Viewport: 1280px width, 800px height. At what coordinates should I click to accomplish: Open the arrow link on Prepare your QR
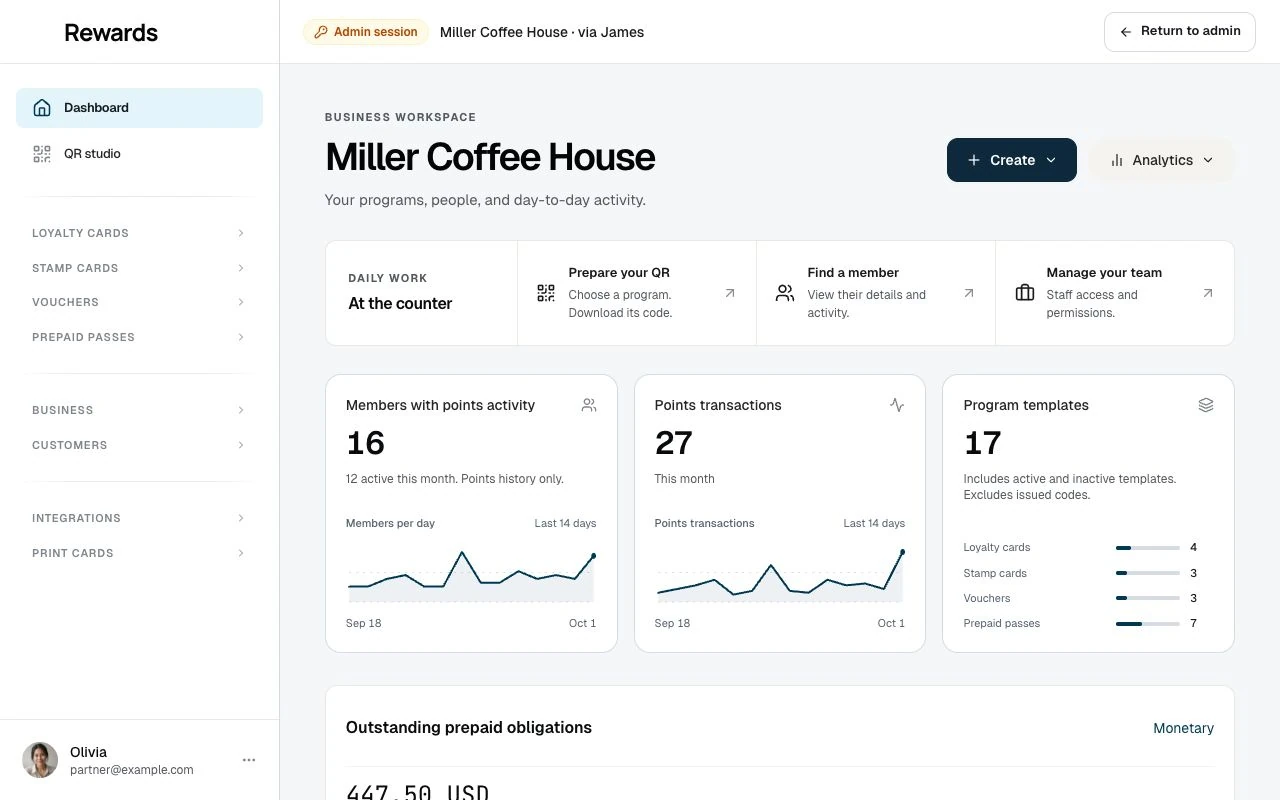[730, 293]
